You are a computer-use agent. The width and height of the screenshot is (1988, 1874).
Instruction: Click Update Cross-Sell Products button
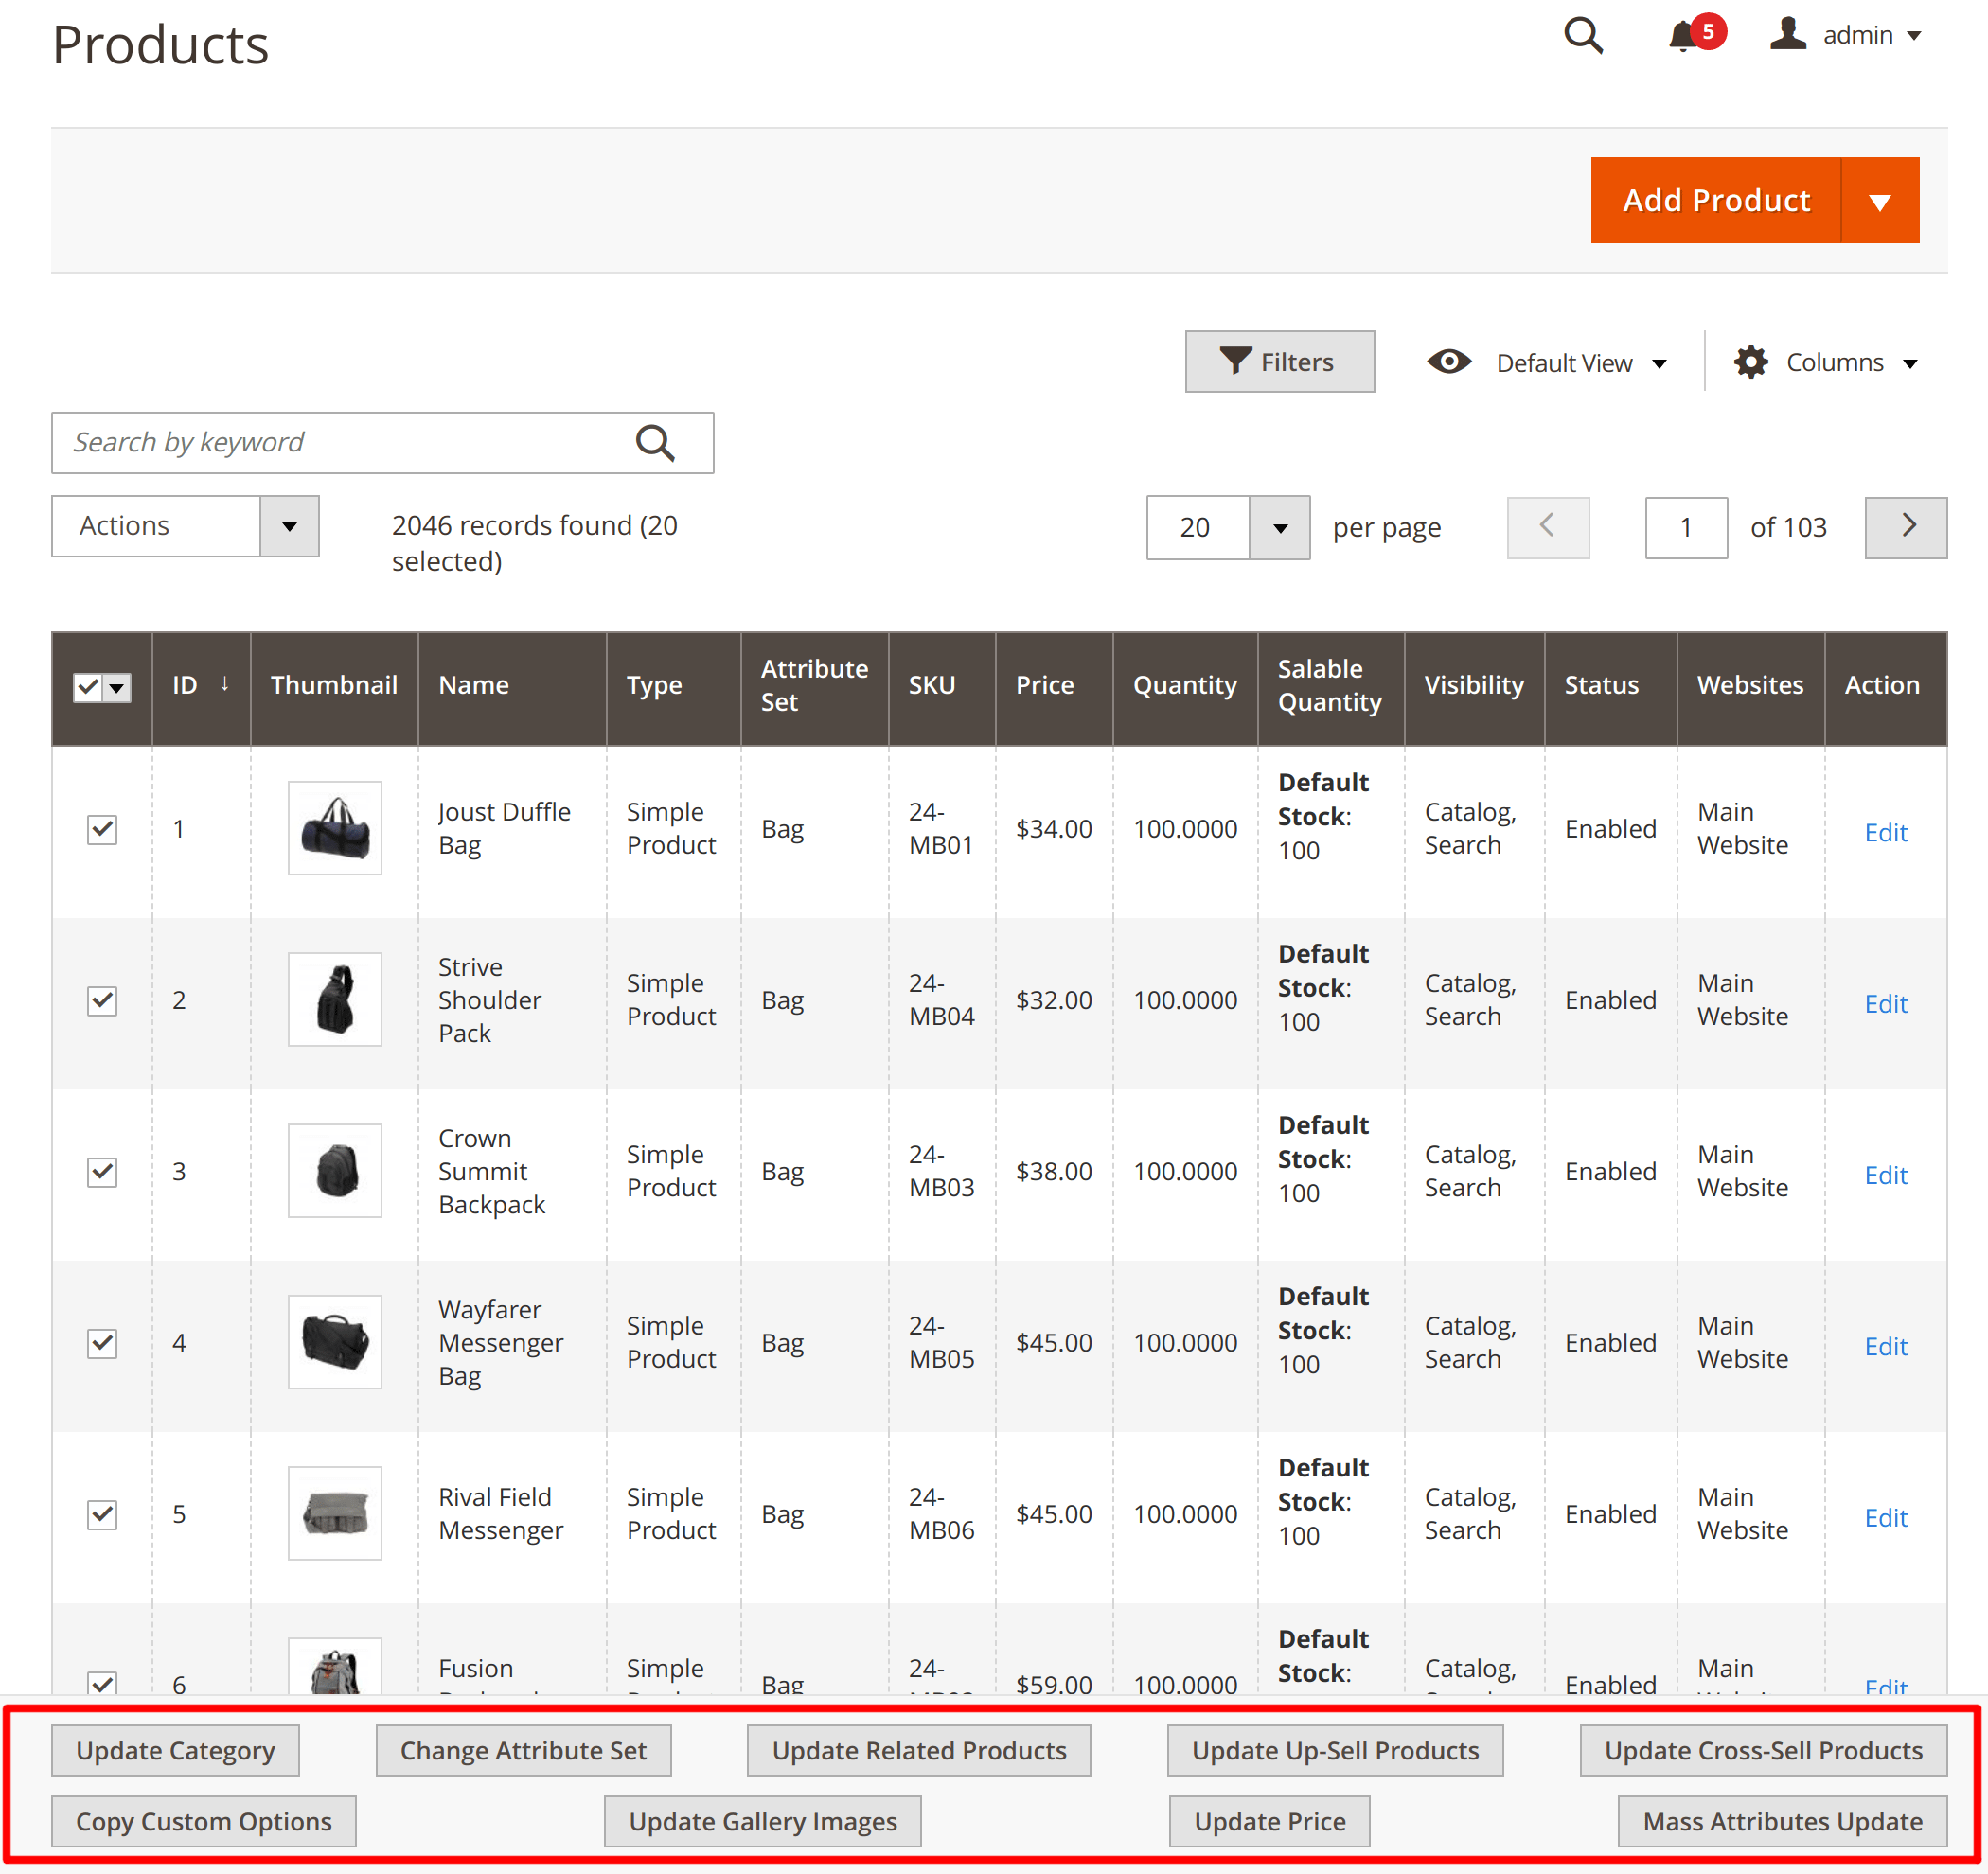coord(1763,1750)
